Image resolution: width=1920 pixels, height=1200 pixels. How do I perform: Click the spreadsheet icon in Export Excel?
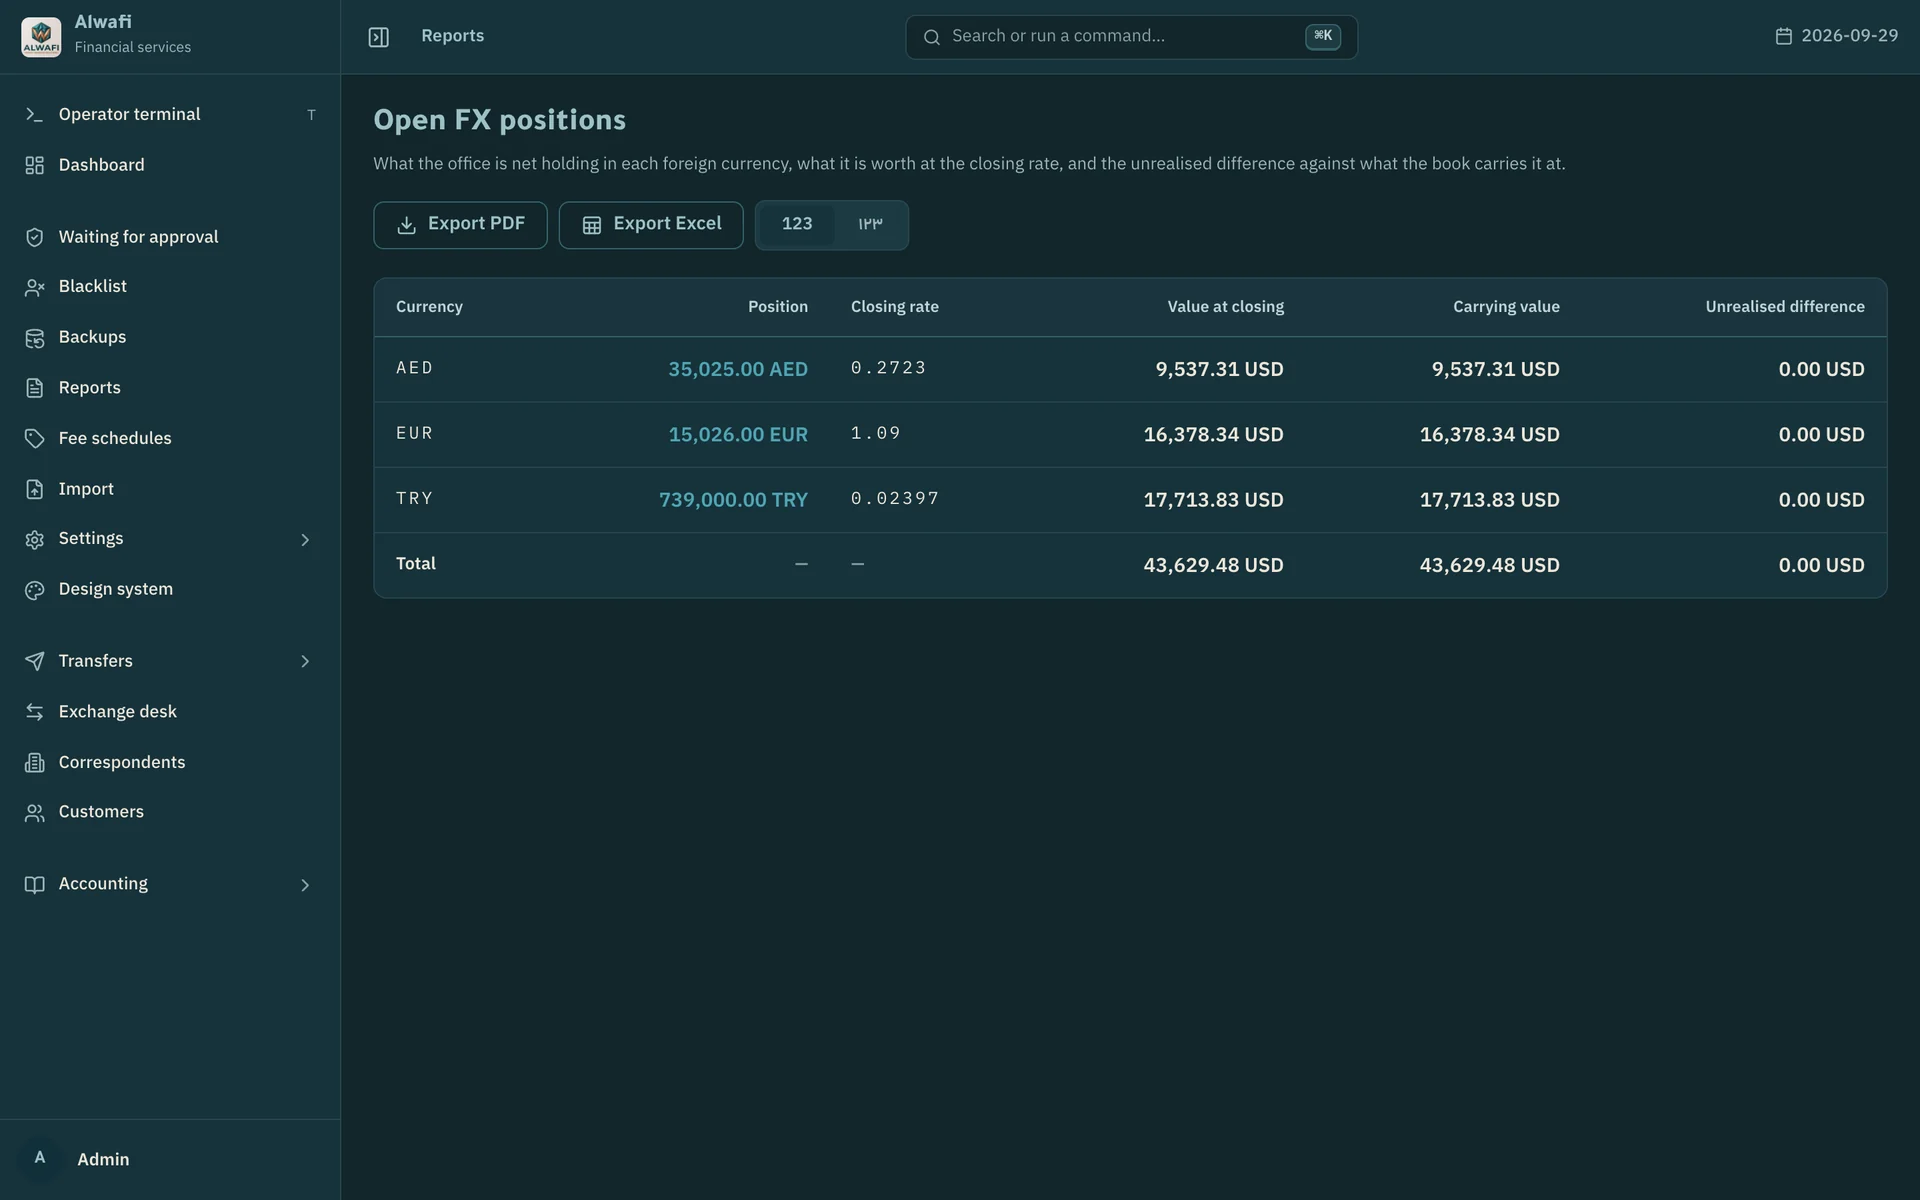tap(591, 225)
